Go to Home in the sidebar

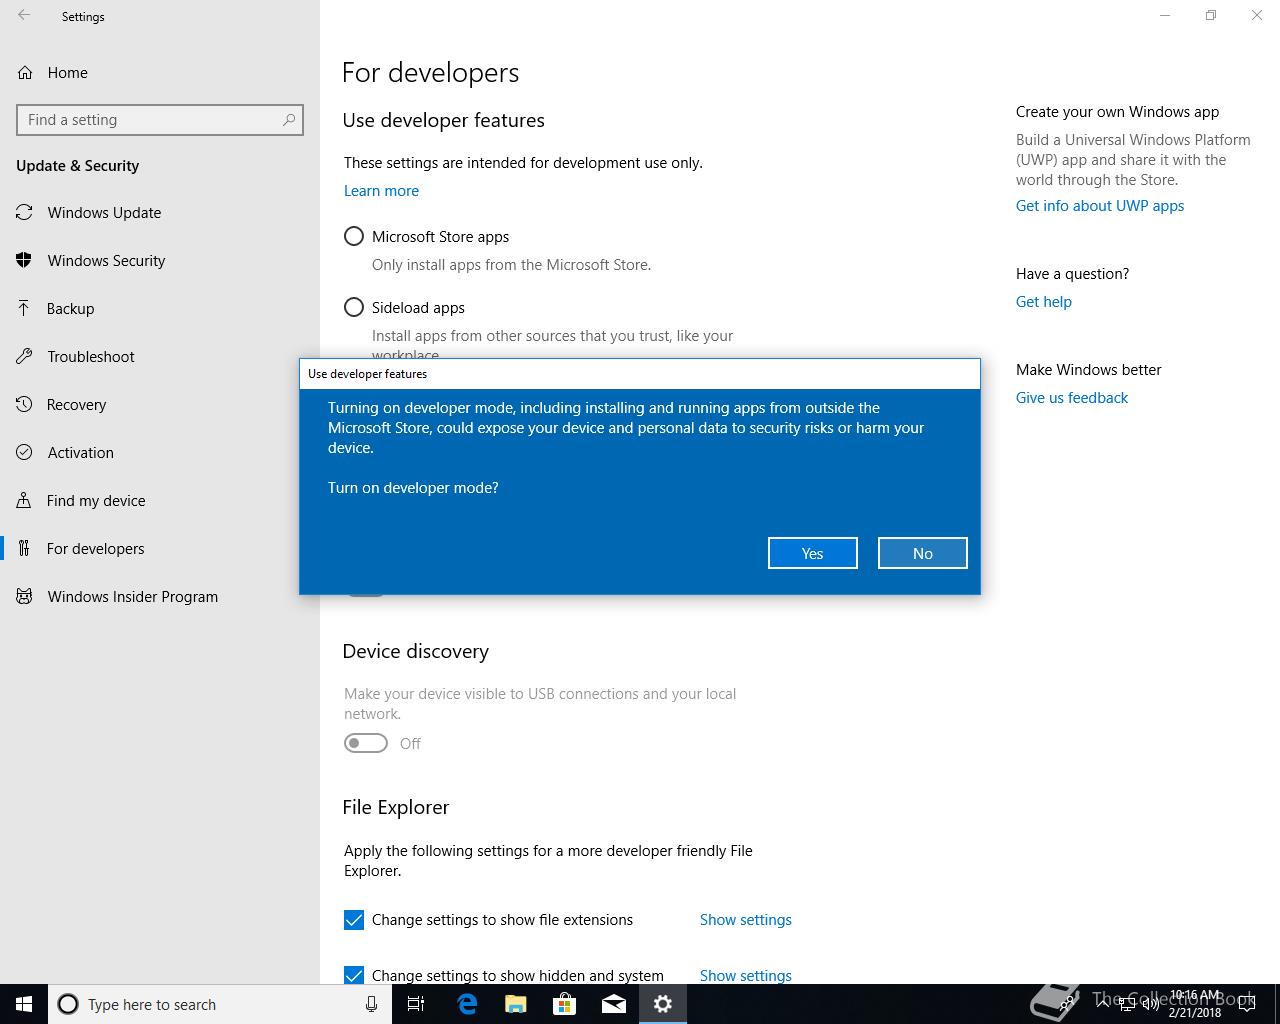pos(160,72)
